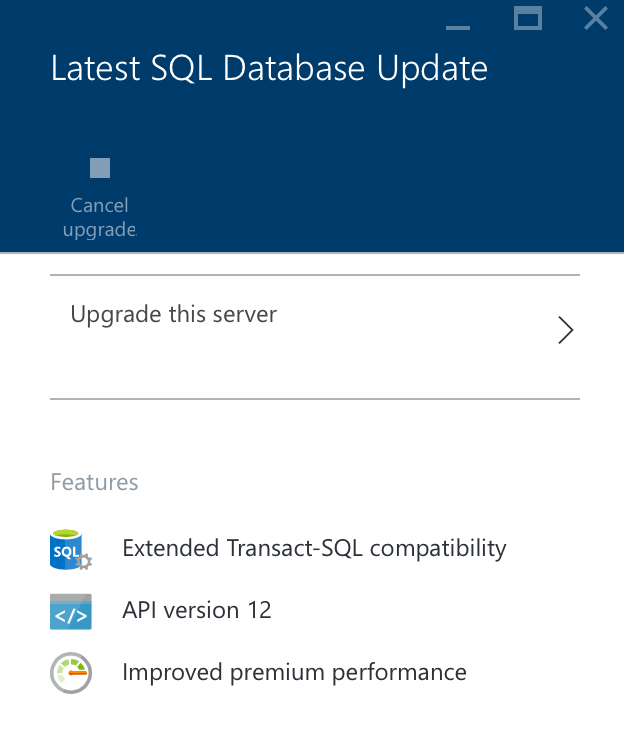Click the Features section heading
The height and width of the screenshot is (730, 624).
tap(94, 482)
